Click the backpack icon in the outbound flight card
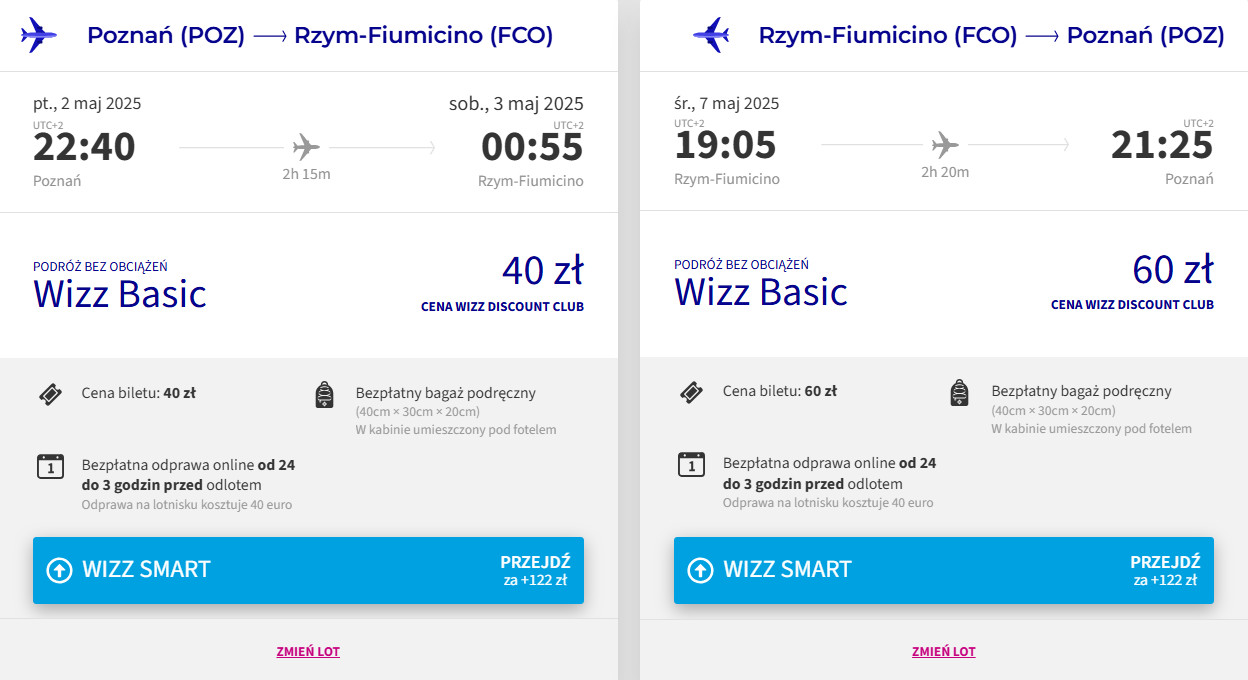 pos(324,395)
